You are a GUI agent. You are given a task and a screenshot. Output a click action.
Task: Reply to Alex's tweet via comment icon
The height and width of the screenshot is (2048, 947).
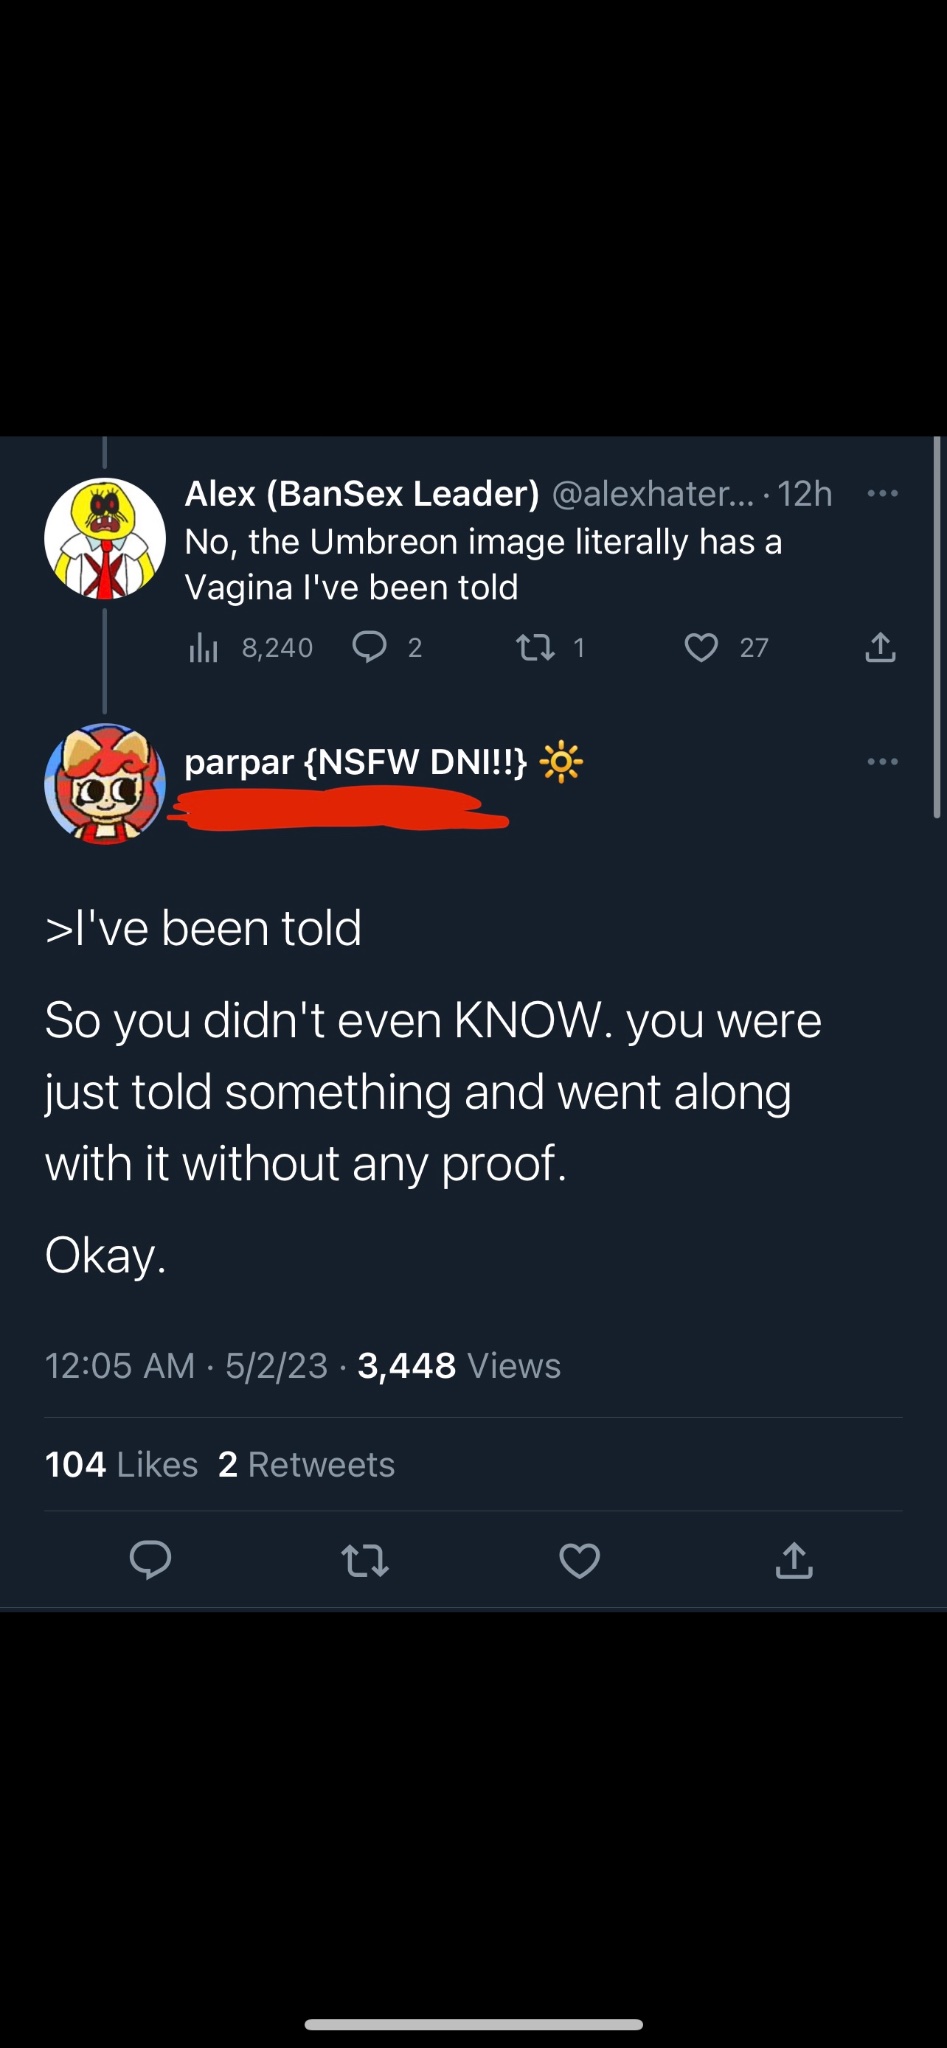(x=370, y=648)
